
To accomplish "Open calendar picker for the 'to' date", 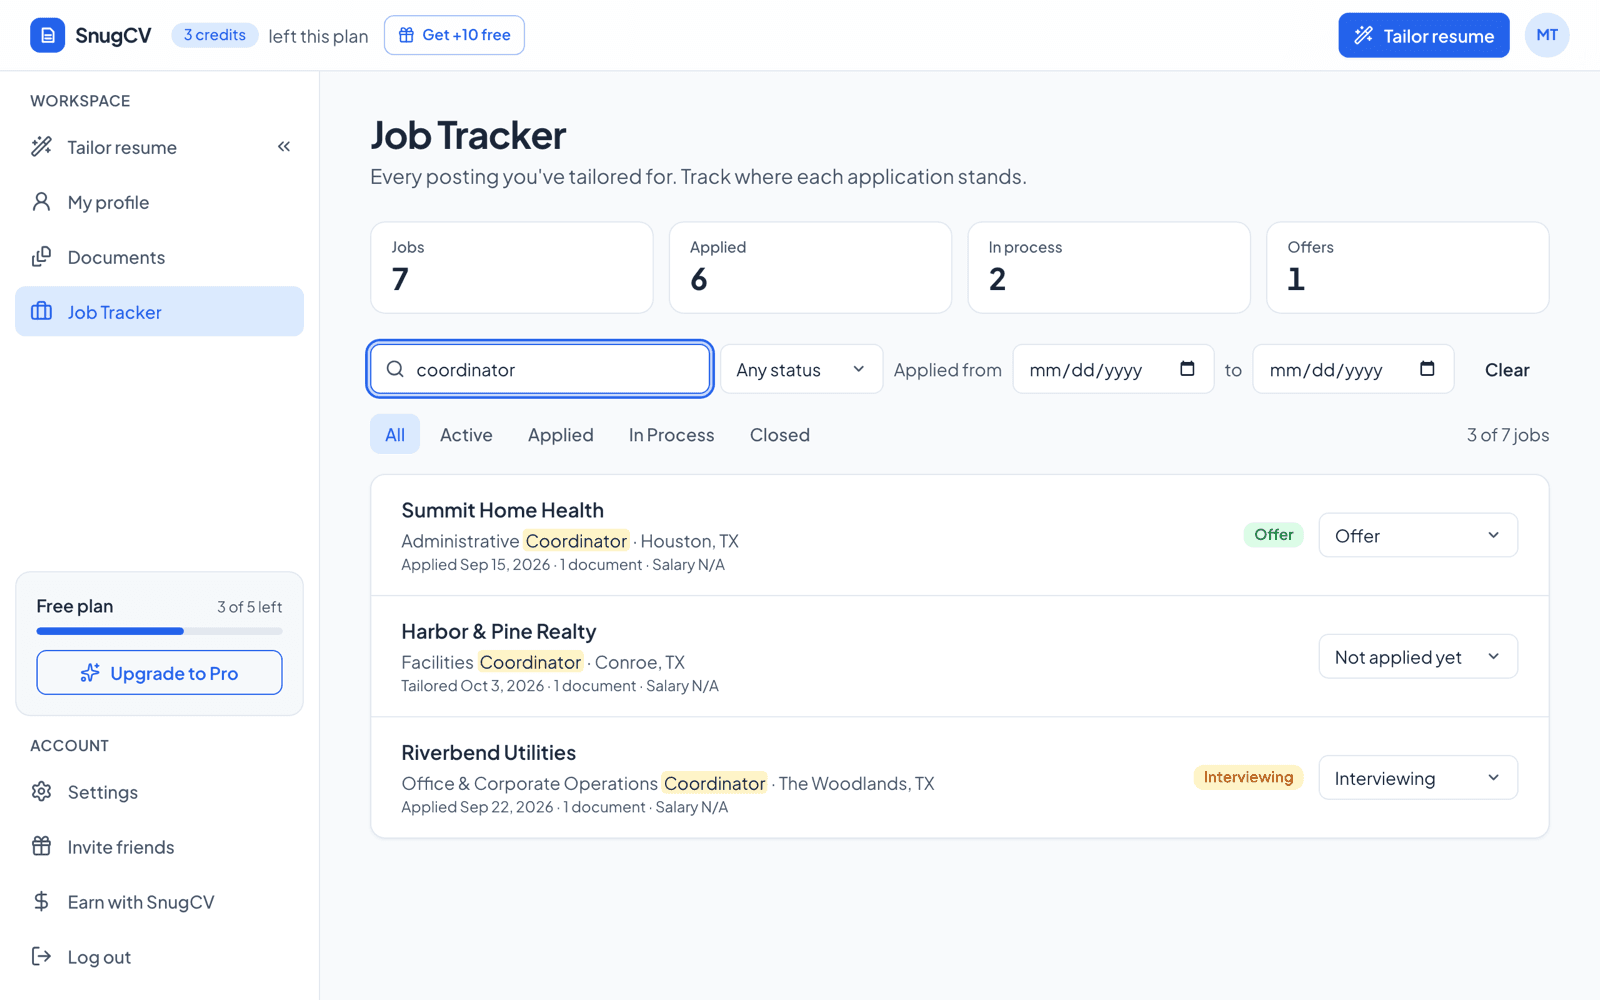I will click(1427, 369).
